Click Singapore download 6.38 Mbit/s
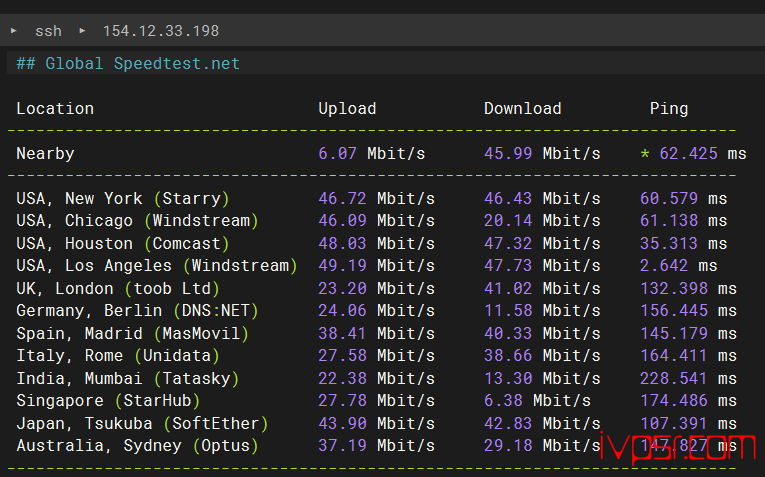Screen dimensions: 765x477 click(x=537, y=400)
